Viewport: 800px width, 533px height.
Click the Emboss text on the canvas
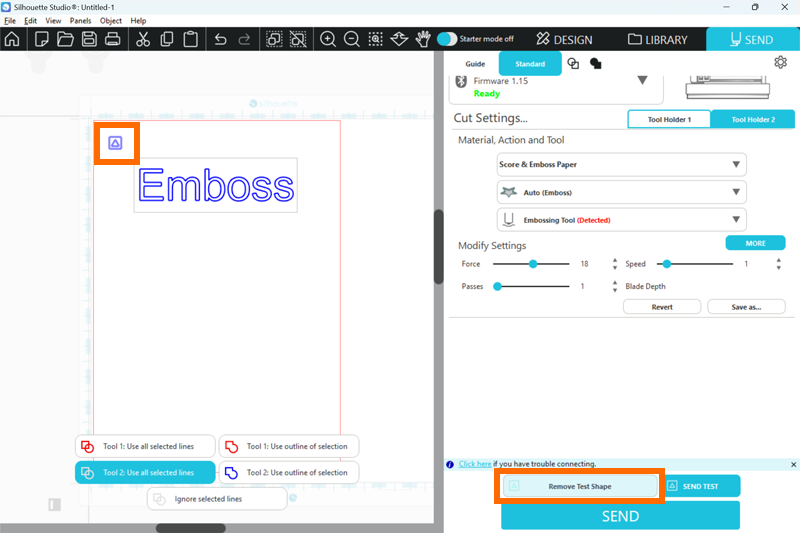pyautogui.click(x=215, y=186)
